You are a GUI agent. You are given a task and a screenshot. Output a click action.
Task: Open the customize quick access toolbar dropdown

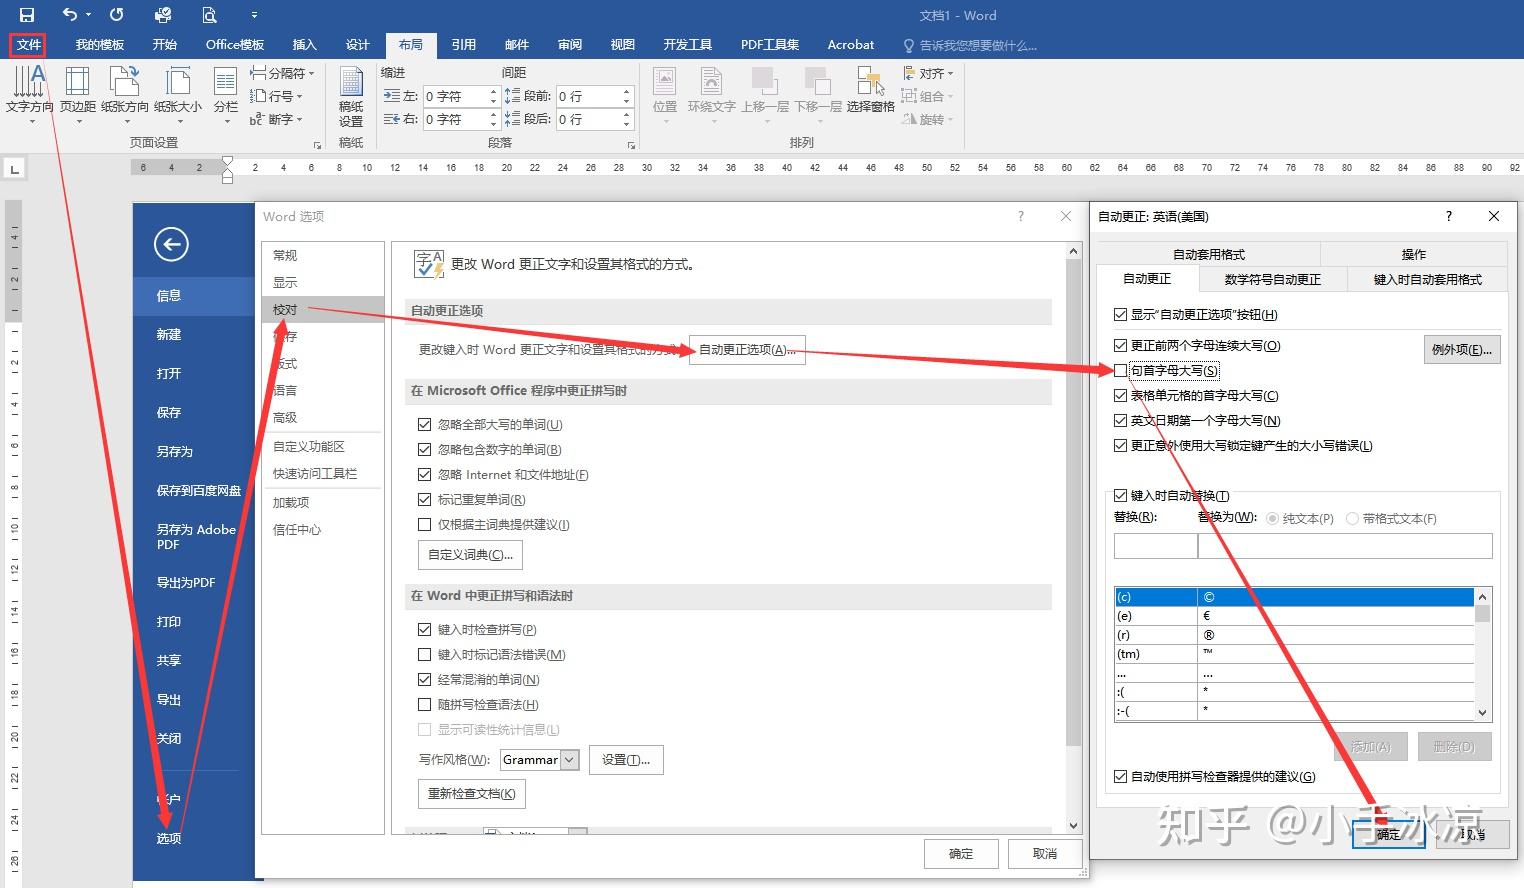pos(254,15)
